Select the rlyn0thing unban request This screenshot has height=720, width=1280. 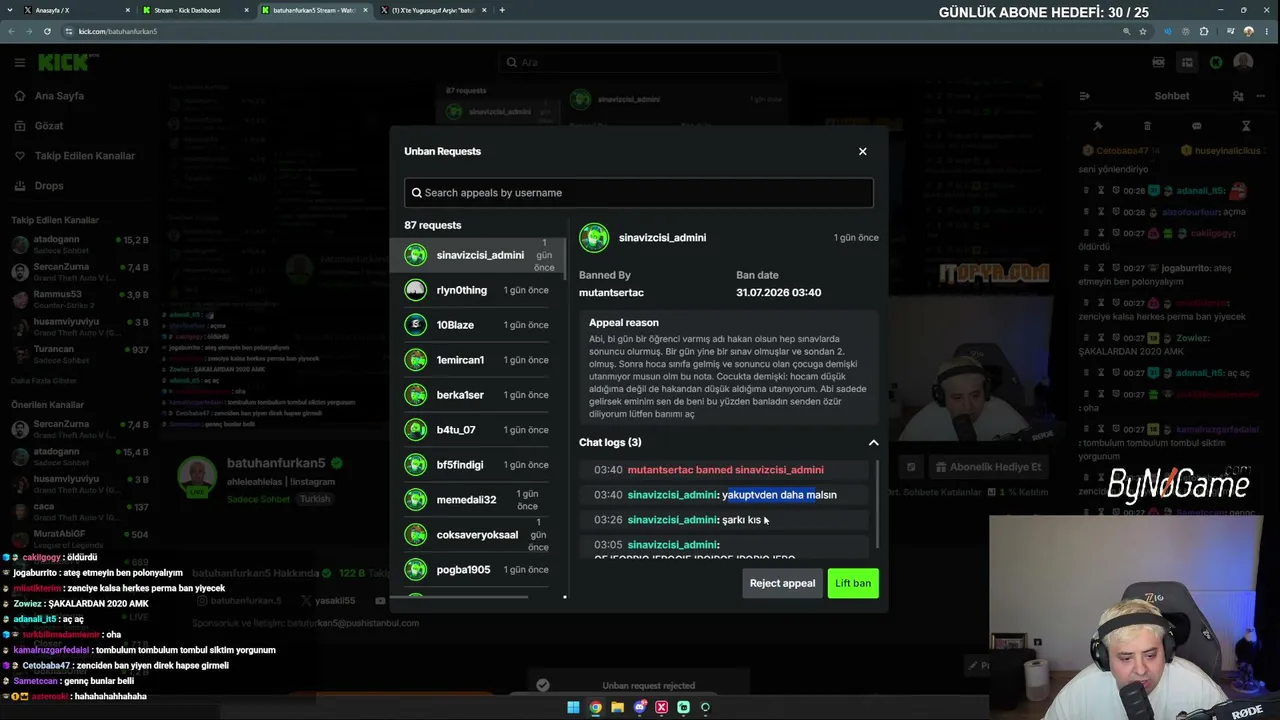(478, 290)
